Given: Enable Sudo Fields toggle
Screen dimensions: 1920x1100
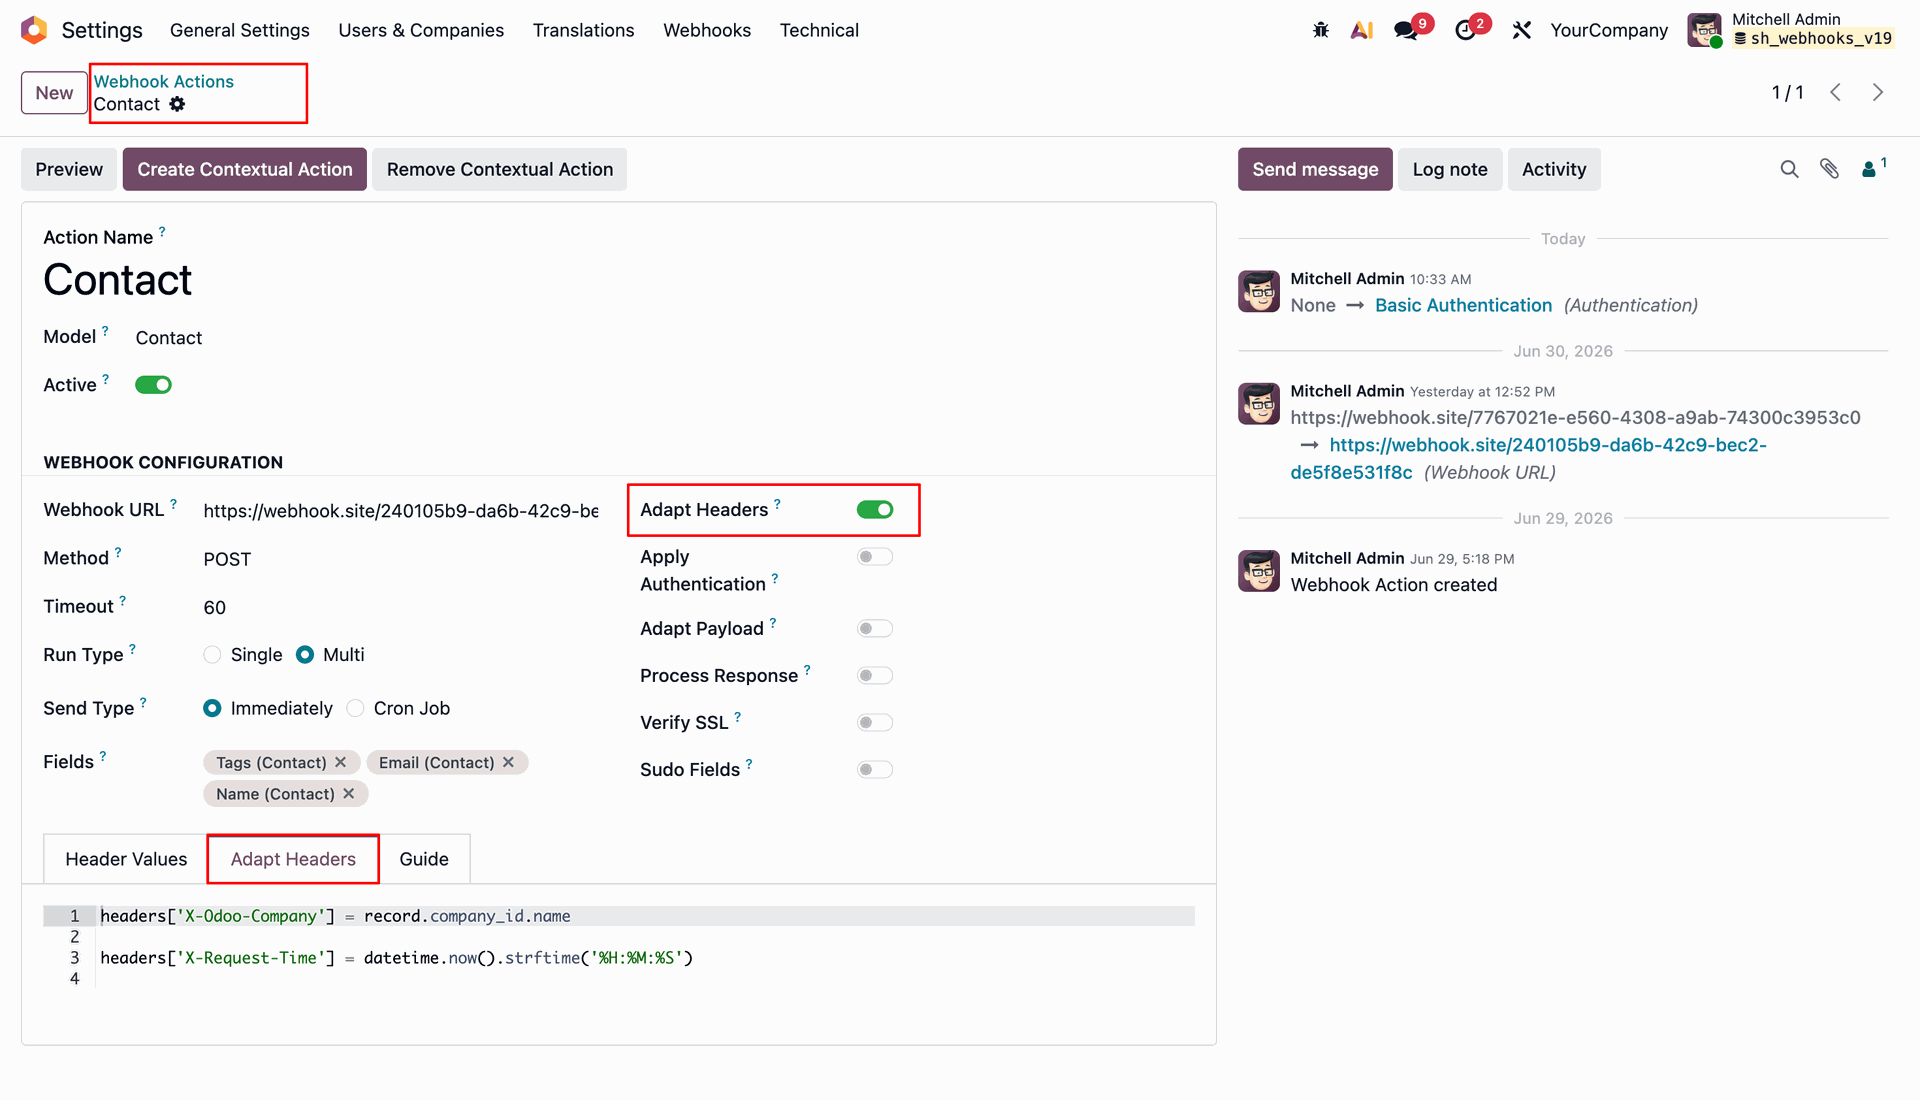Looking at the screenshot, I should [875, 770].
